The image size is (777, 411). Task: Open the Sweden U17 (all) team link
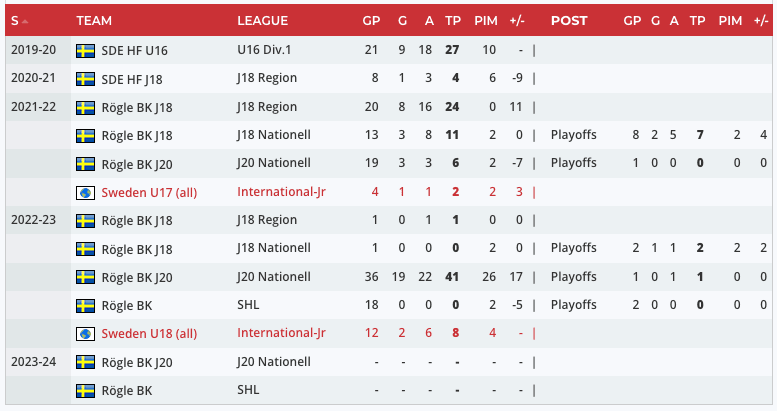(149, 192)
